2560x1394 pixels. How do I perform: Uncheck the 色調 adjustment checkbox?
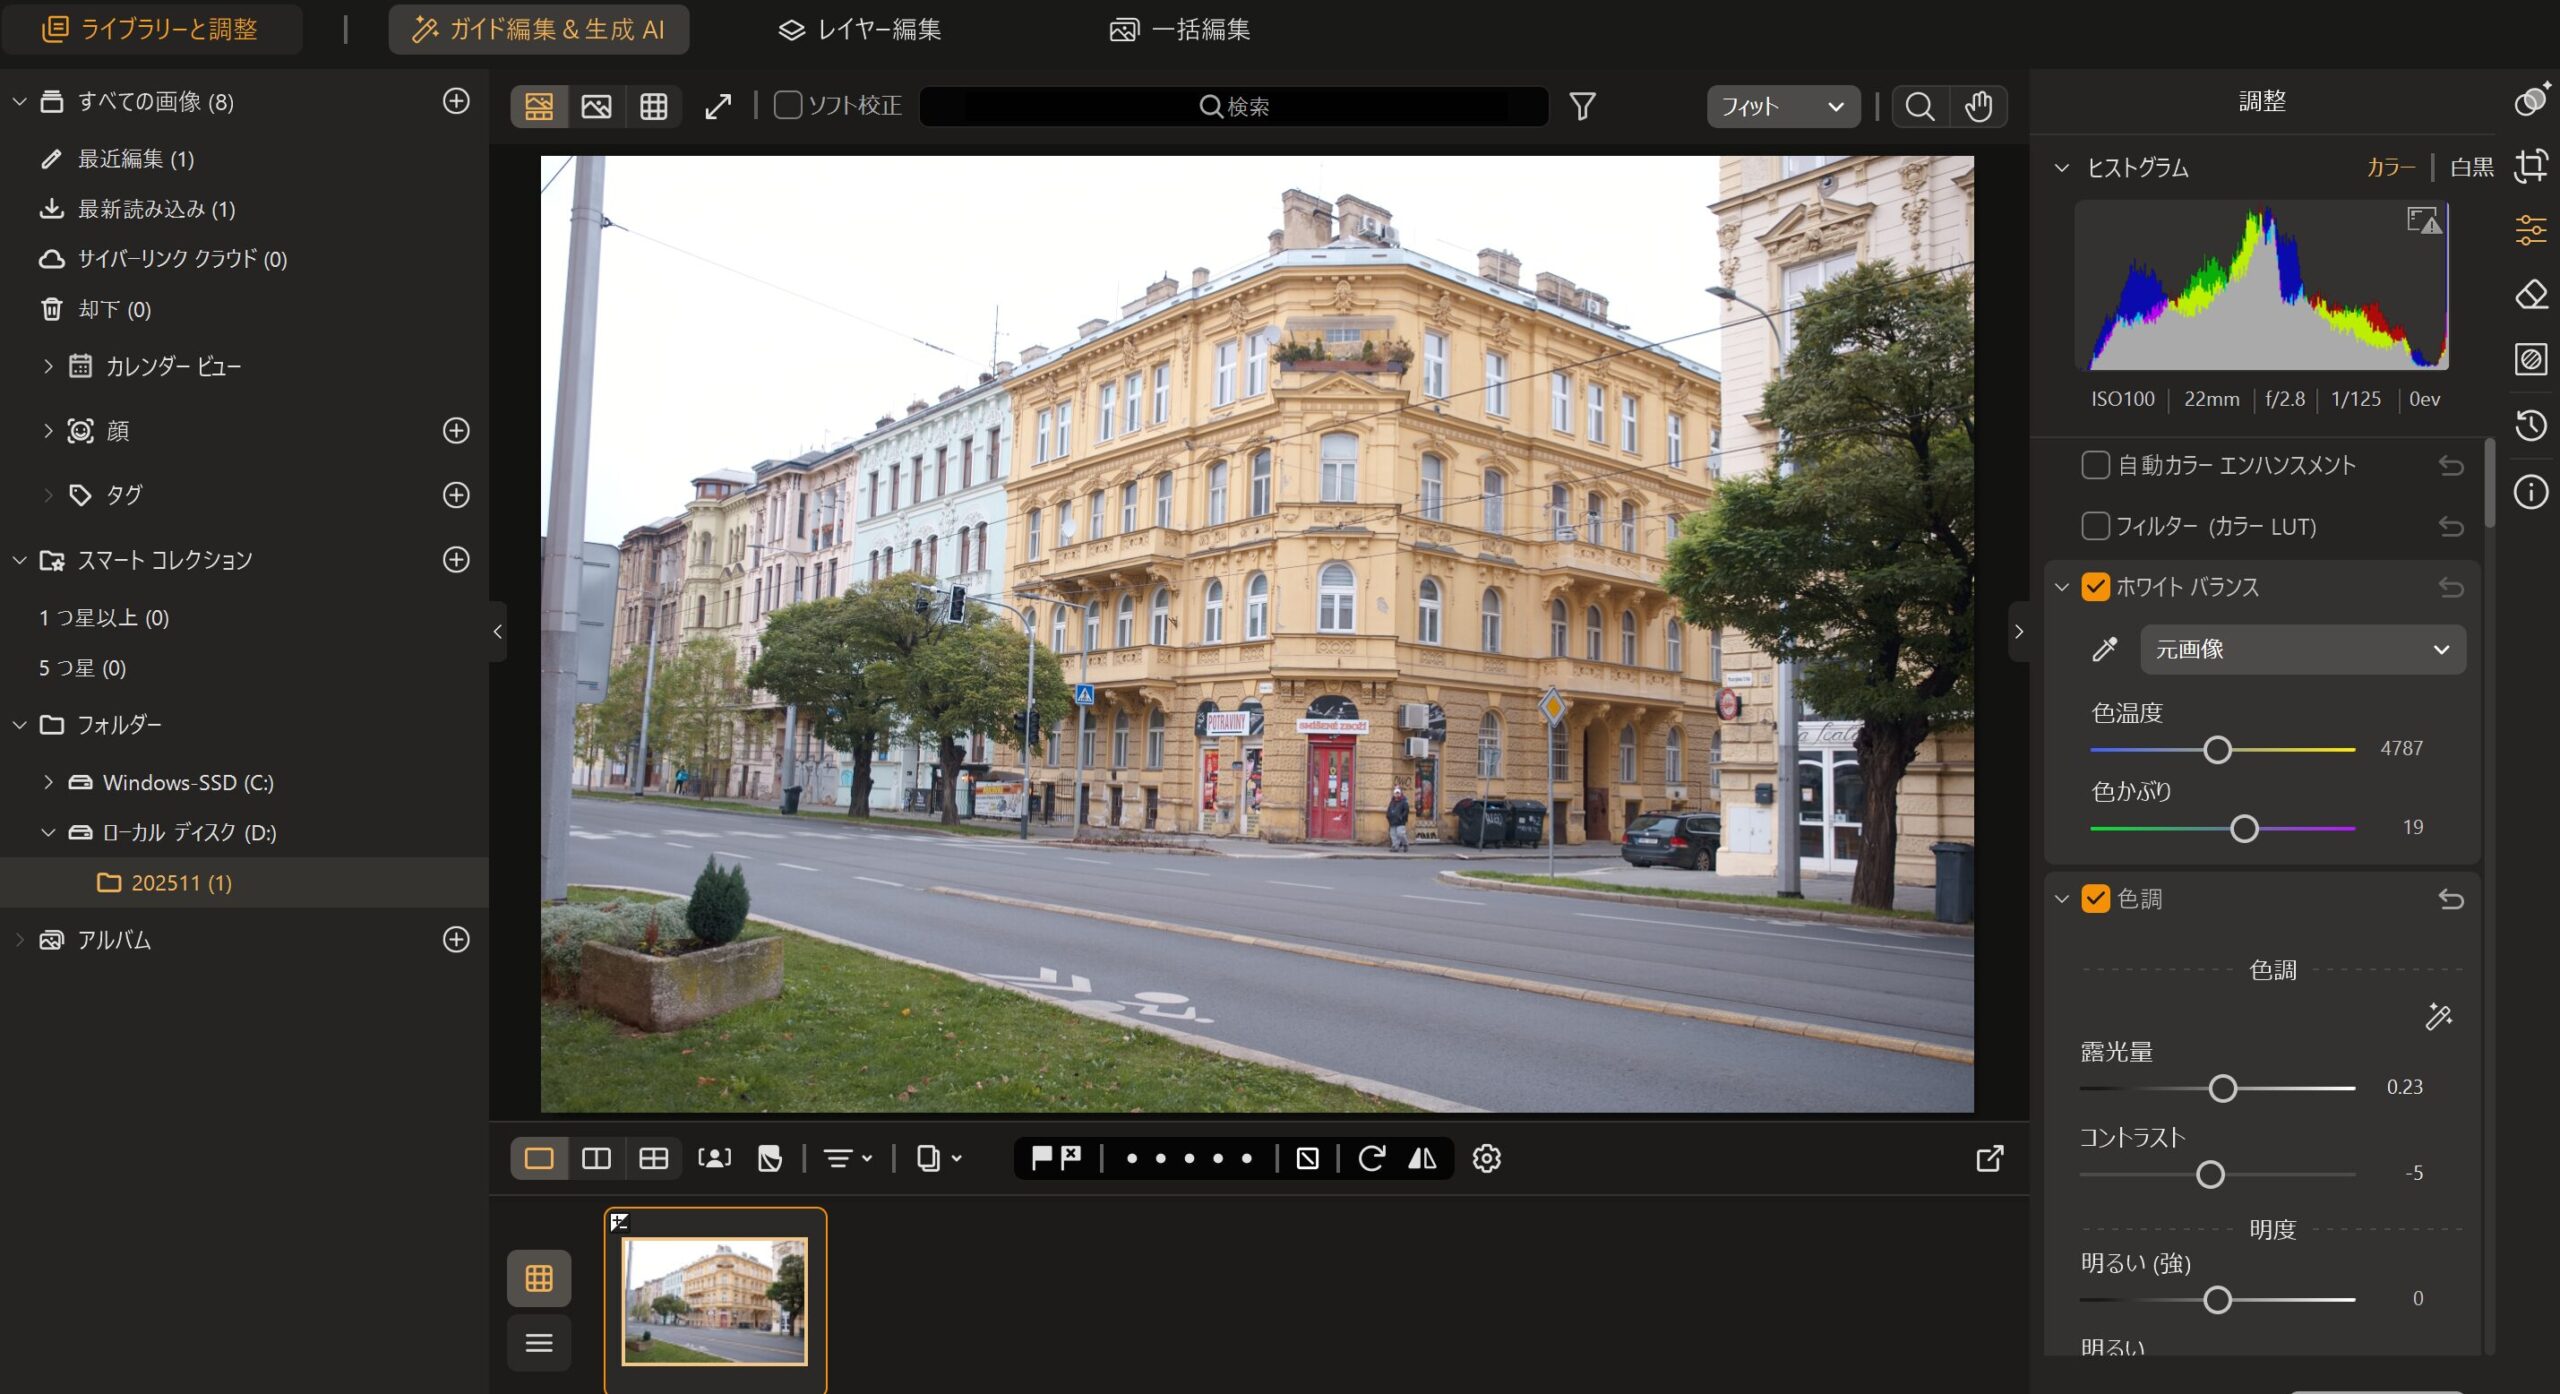coord(2095,899)
